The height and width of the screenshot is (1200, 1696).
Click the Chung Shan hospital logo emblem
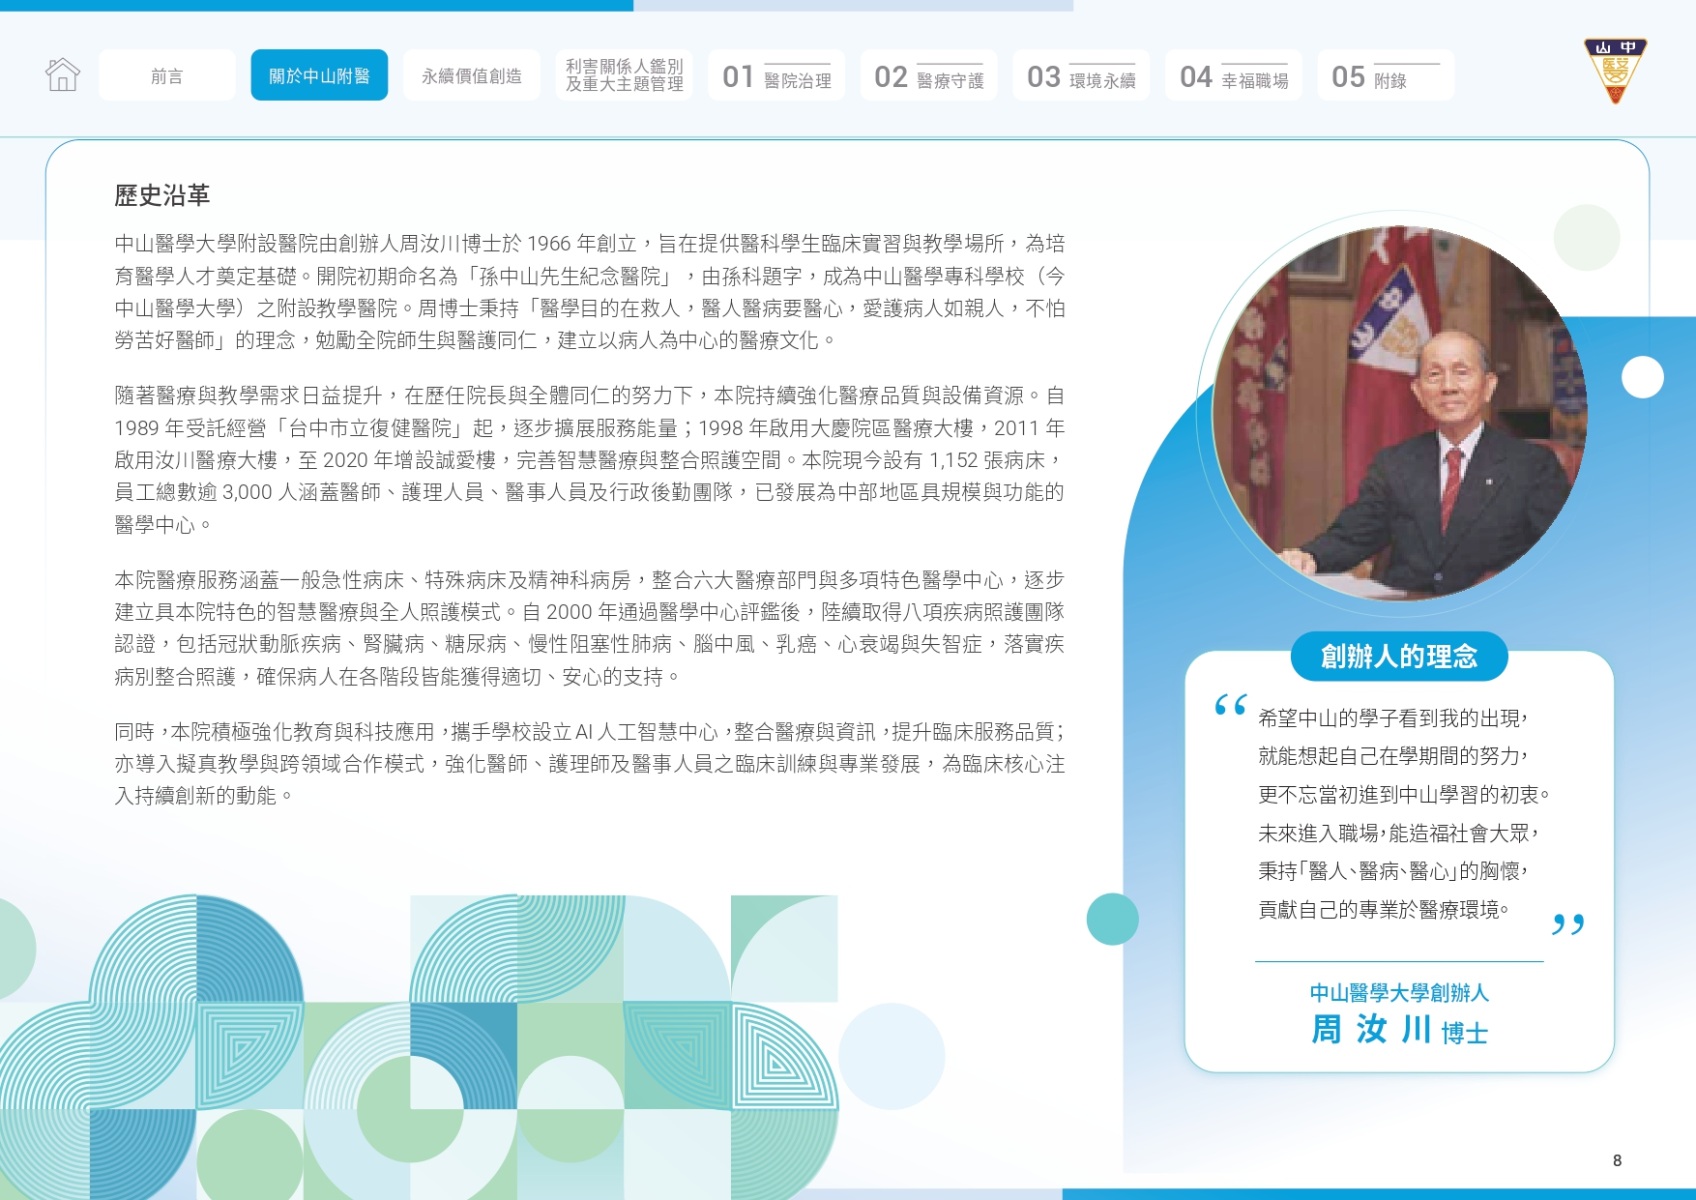(1615, 70)
